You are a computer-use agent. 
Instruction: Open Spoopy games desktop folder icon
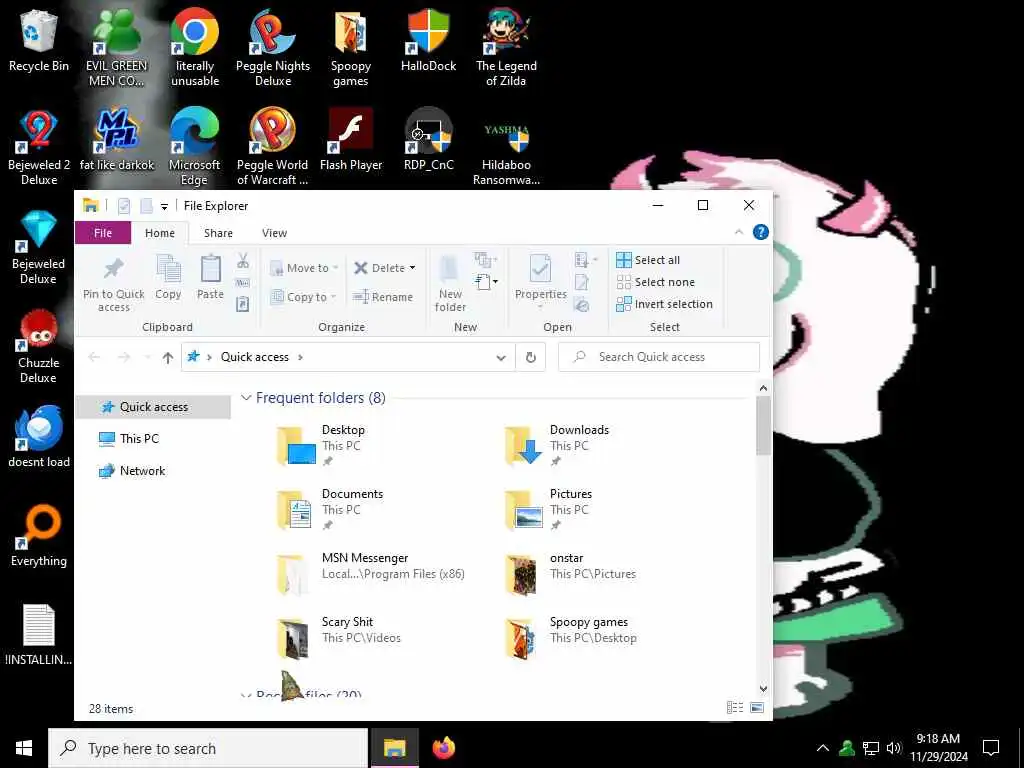351,48
